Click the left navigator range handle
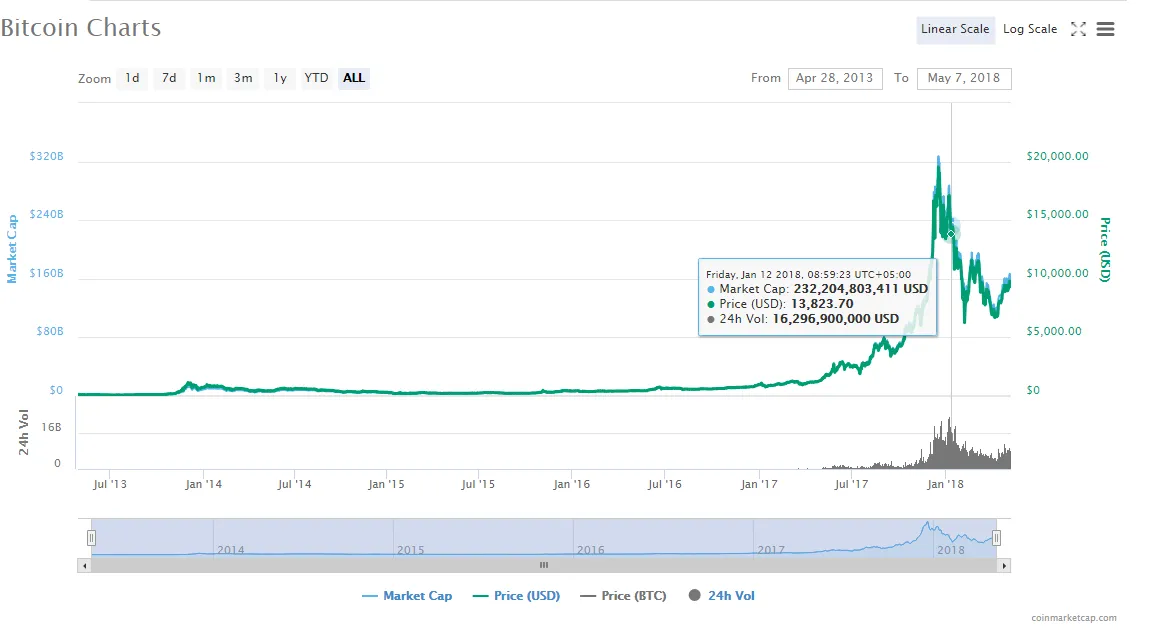The height and width of the screenshot is (637, 1173). pyautogui.click(x=91, y=538)
